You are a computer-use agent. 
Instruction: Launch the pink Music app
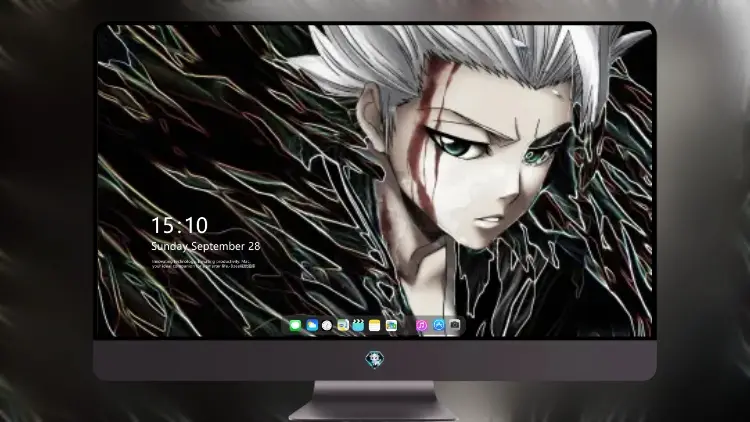click(421, 326)
